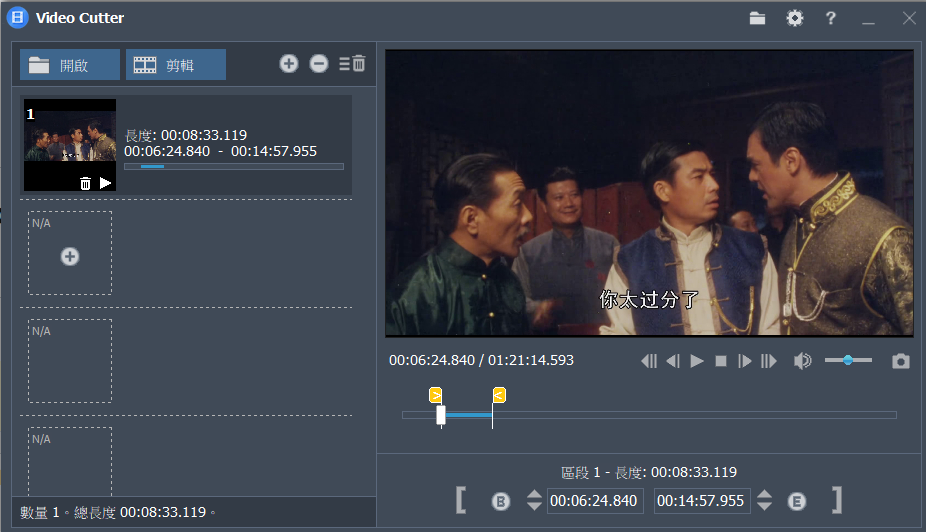Click start time field 00:06:24.840

click(595, 501)
